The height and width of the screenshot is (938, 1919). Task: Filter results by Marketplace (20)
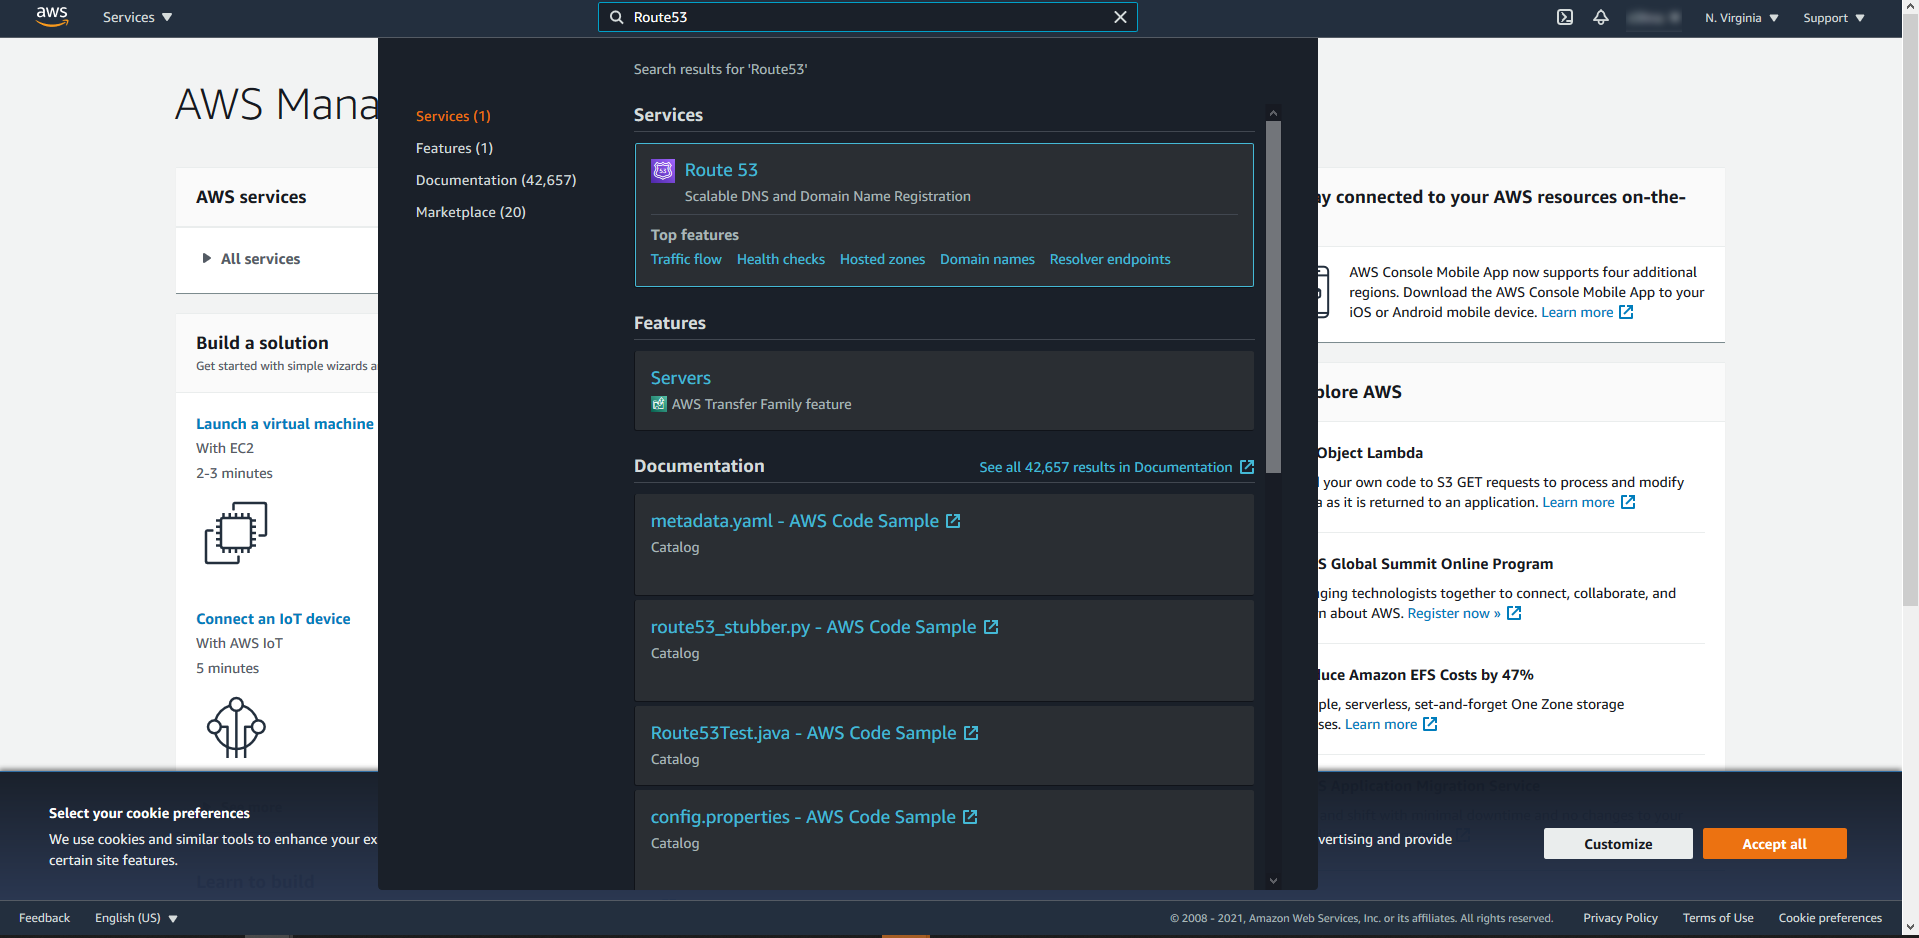[x=471, y=212]
